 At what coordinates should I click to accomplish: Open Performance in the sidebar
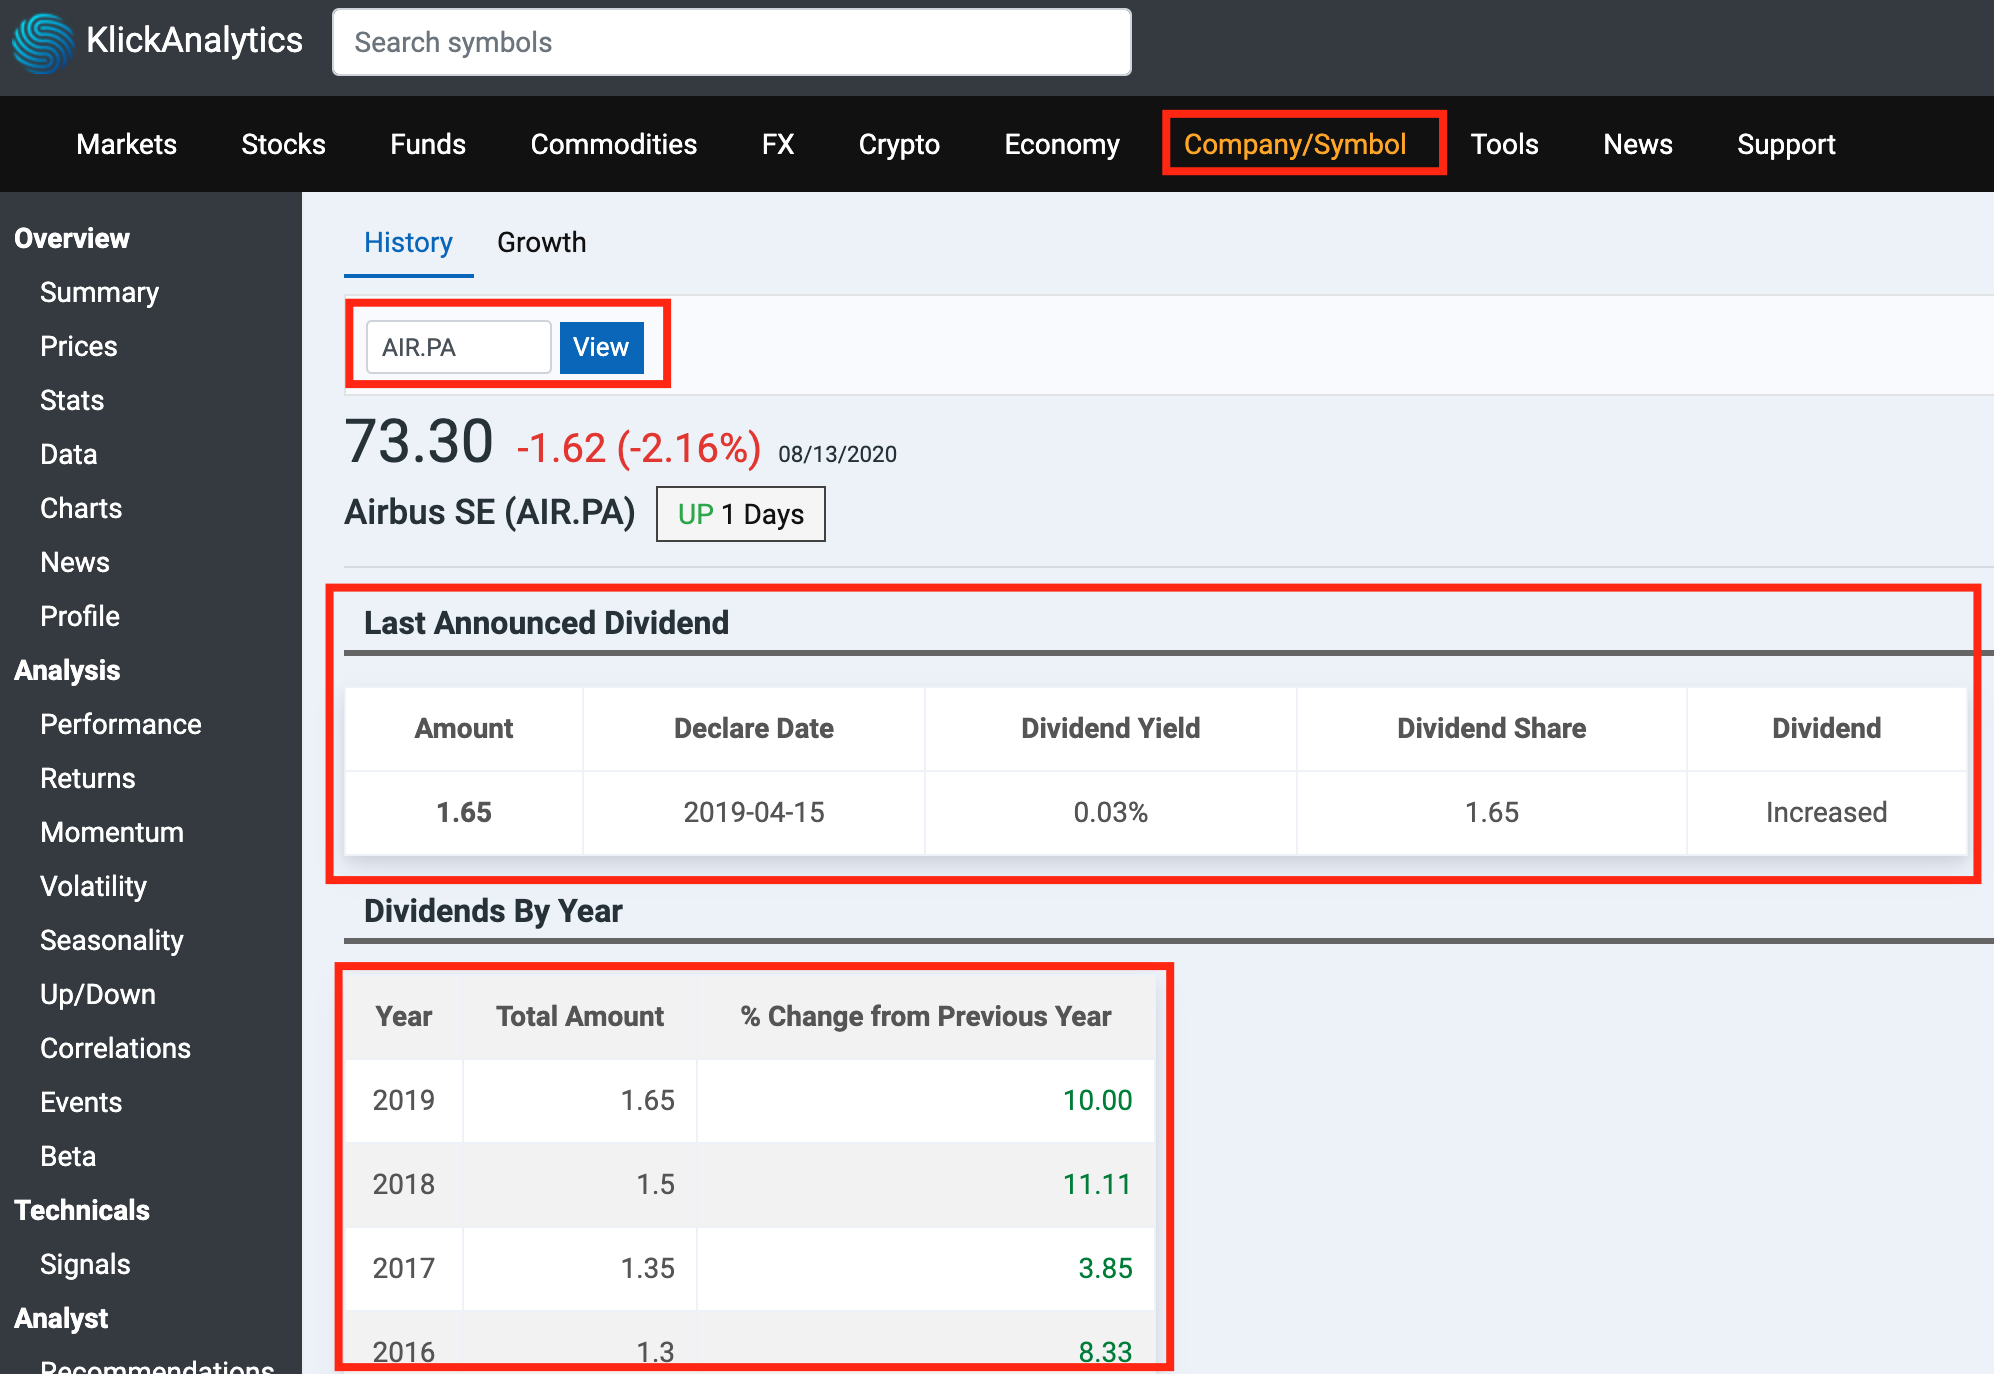click(121, 724)
